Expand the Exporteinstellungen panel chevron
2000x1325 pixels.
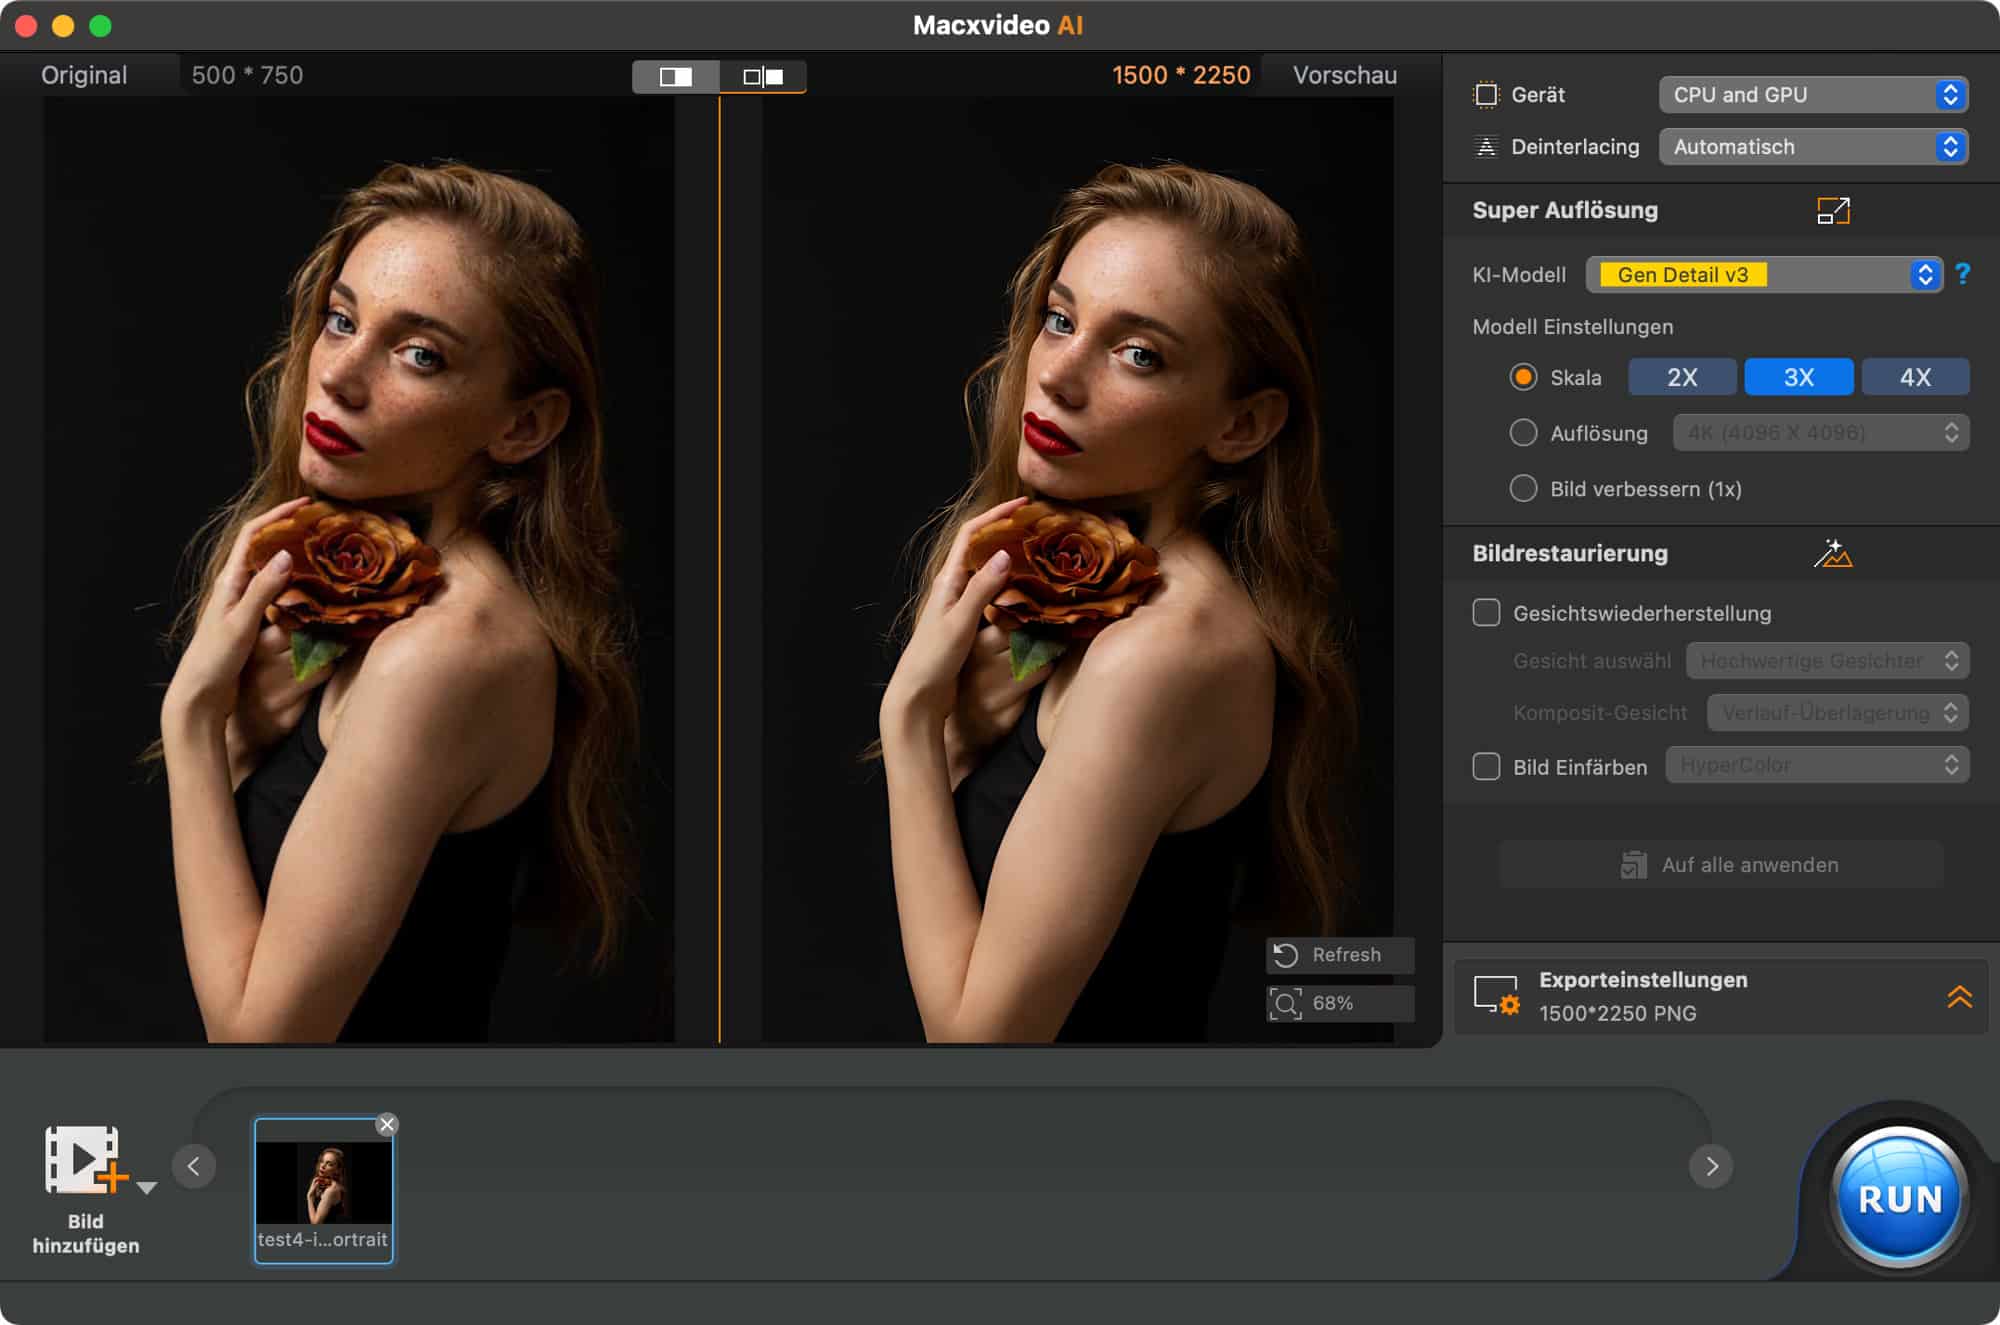pos(1959,997)
